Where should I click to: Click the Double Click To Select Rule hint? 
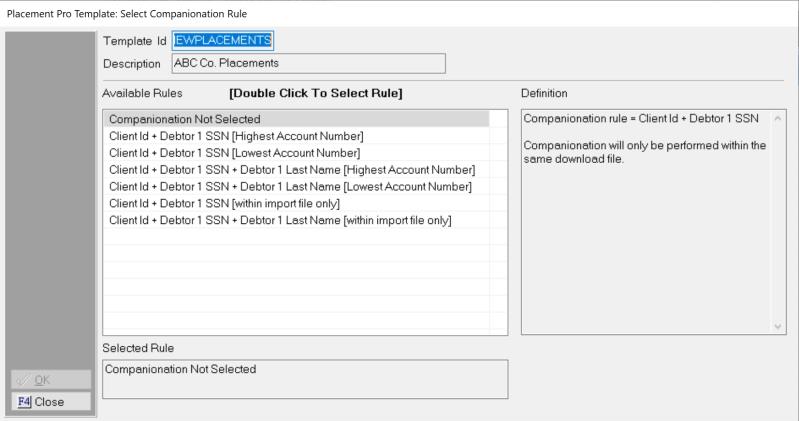click(315, 93)
